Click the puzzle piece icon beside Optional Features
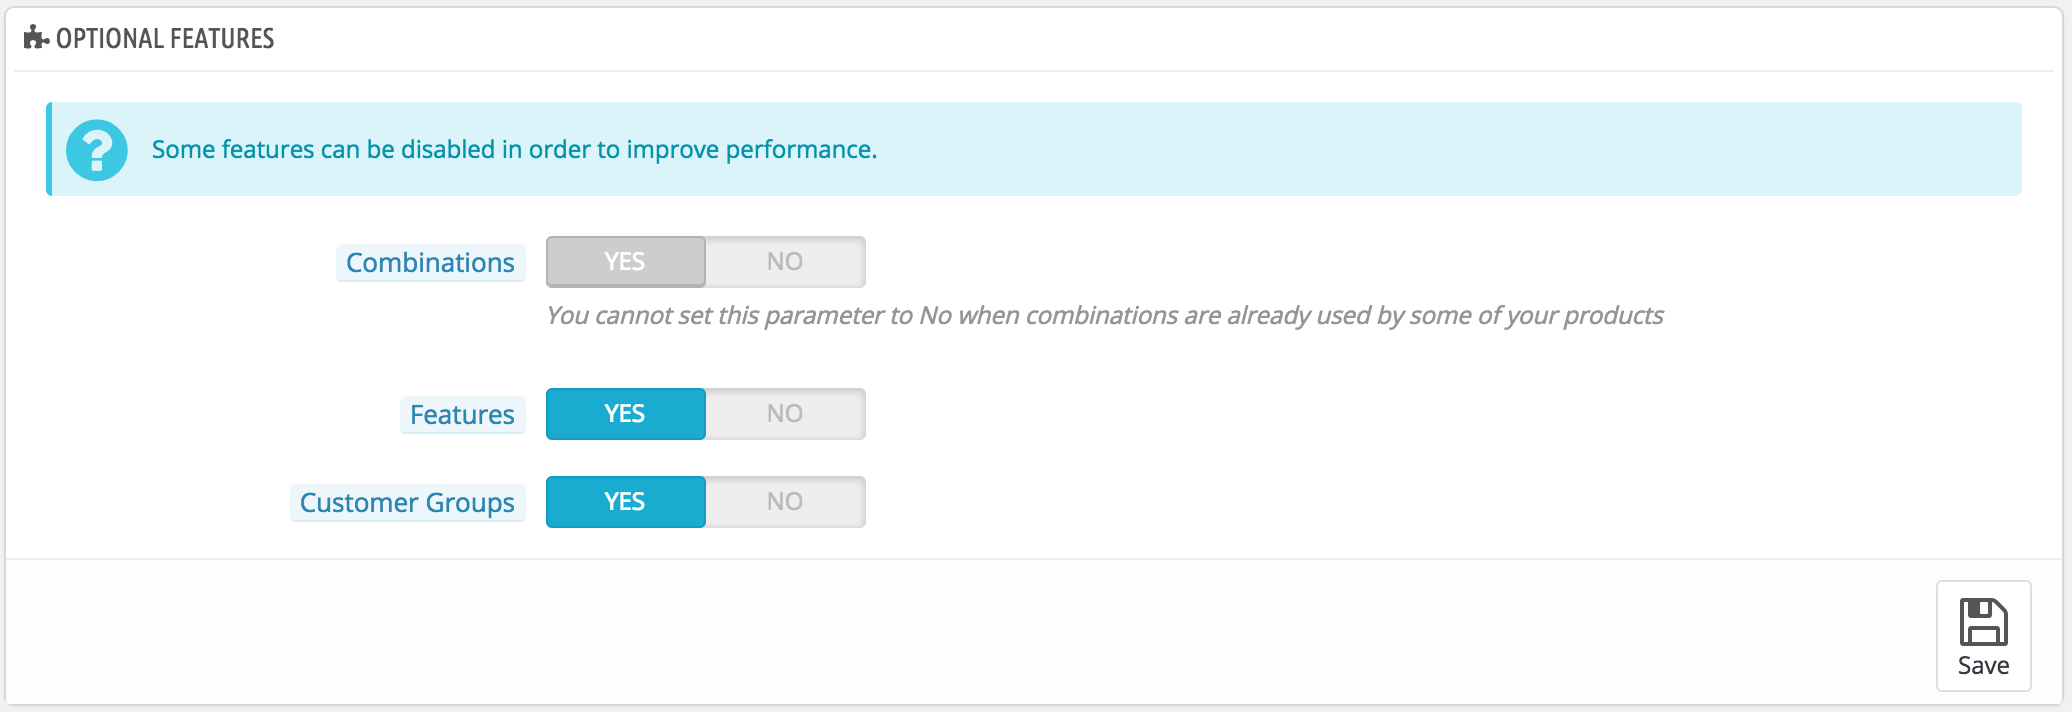 point(36,38)
